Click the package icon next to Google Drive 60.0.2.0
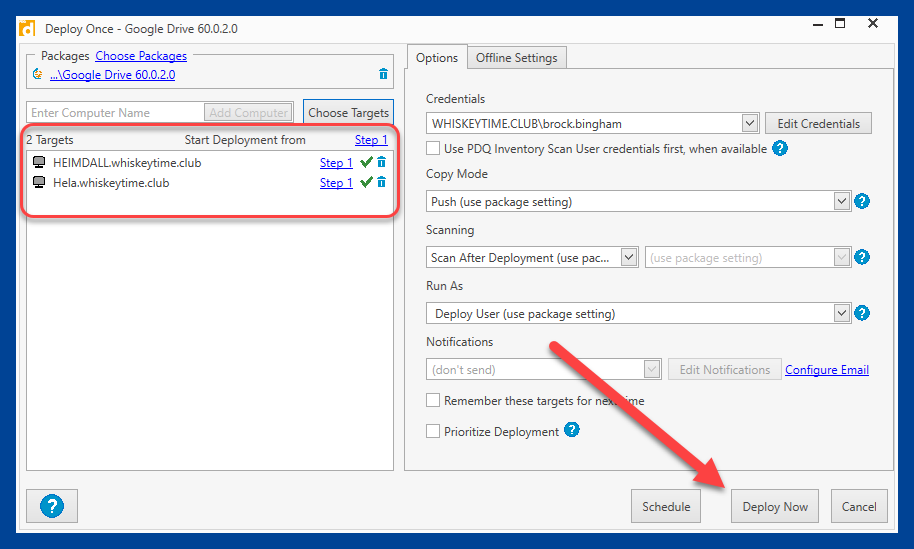 coord(37,74)
